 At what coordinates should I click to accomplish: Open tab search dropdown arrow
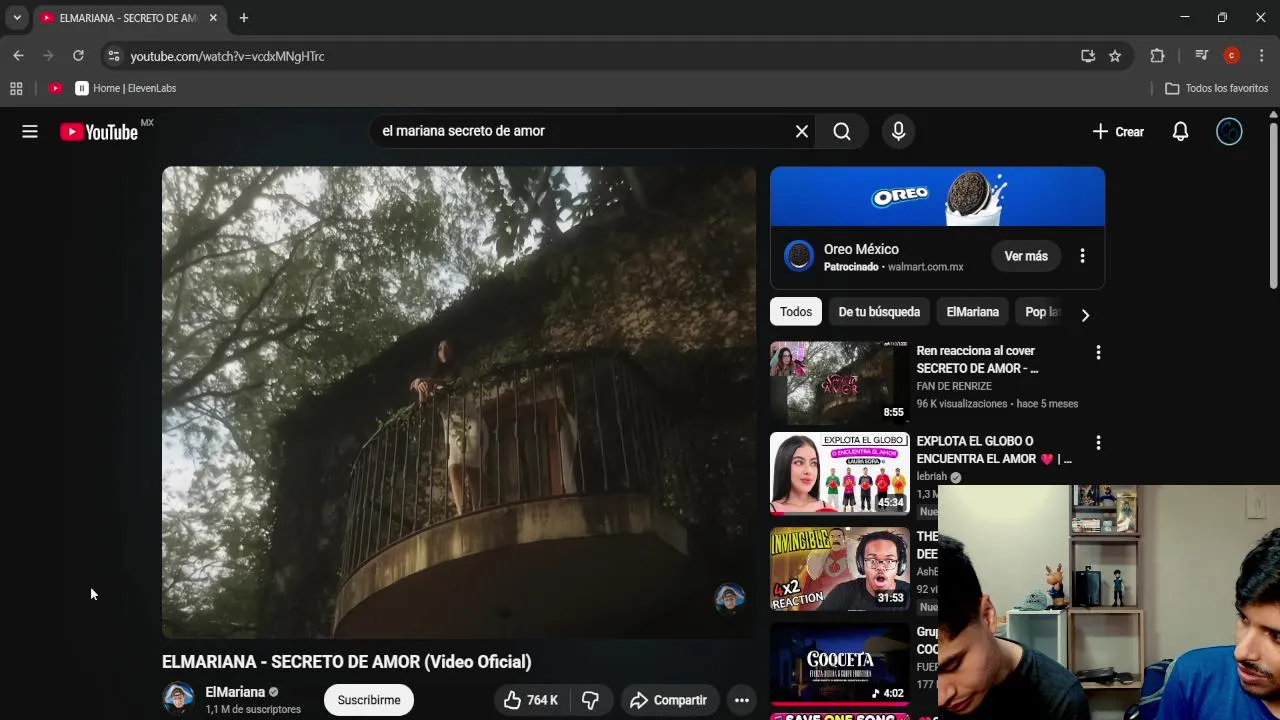click(17, 18)
